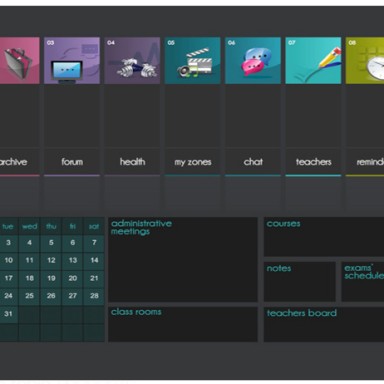The image size is (384, 384).
Task: Select calendar day 7
Action: point(94,243)
